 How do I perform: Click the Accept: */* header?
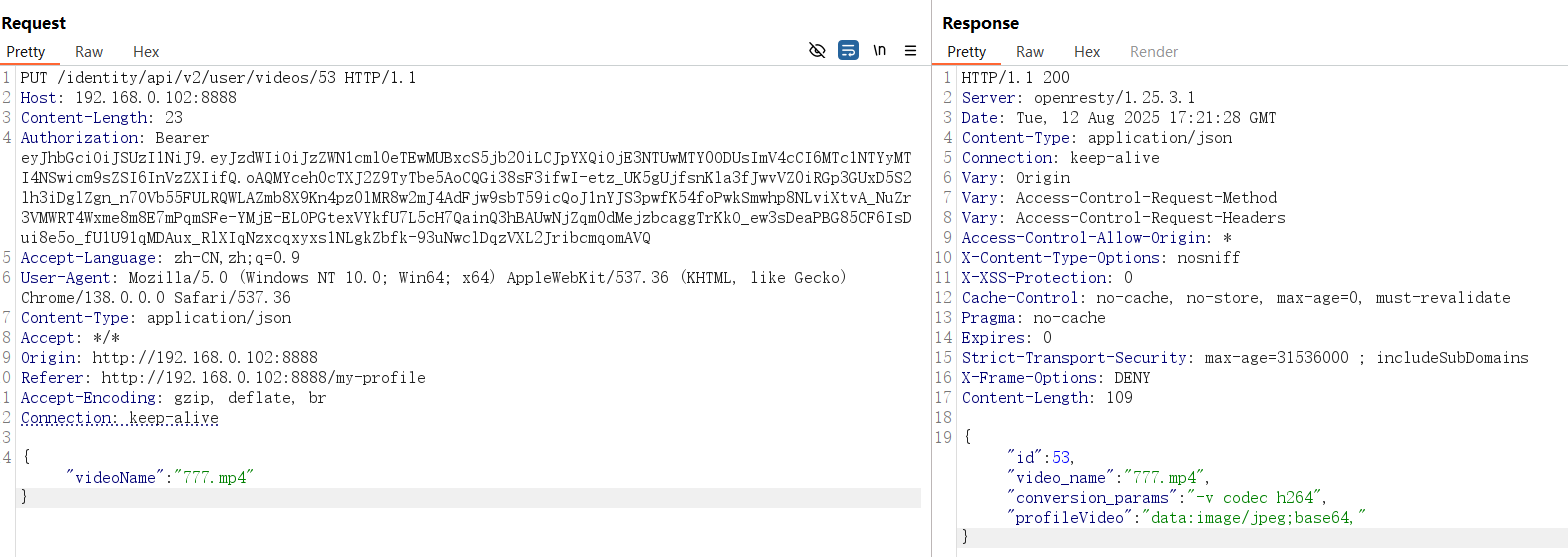pos(70,338)
